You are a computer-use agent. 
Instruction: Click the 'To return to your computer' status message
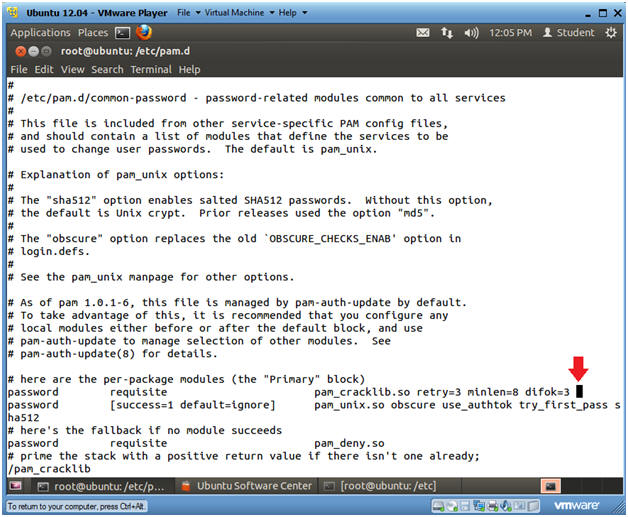pos(76,506)
